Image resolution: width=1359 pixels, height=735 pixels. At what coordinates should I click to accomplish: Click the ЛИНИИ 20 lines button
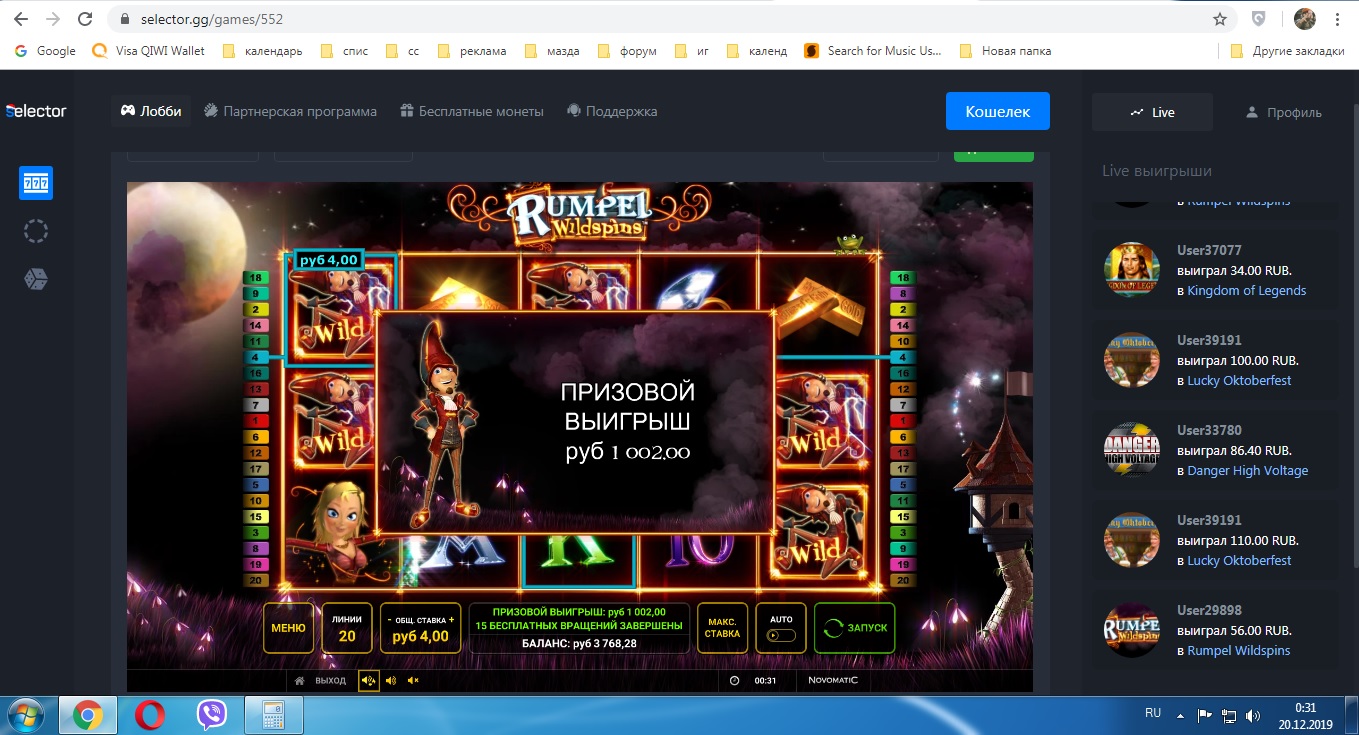click(x=347, y=628)
